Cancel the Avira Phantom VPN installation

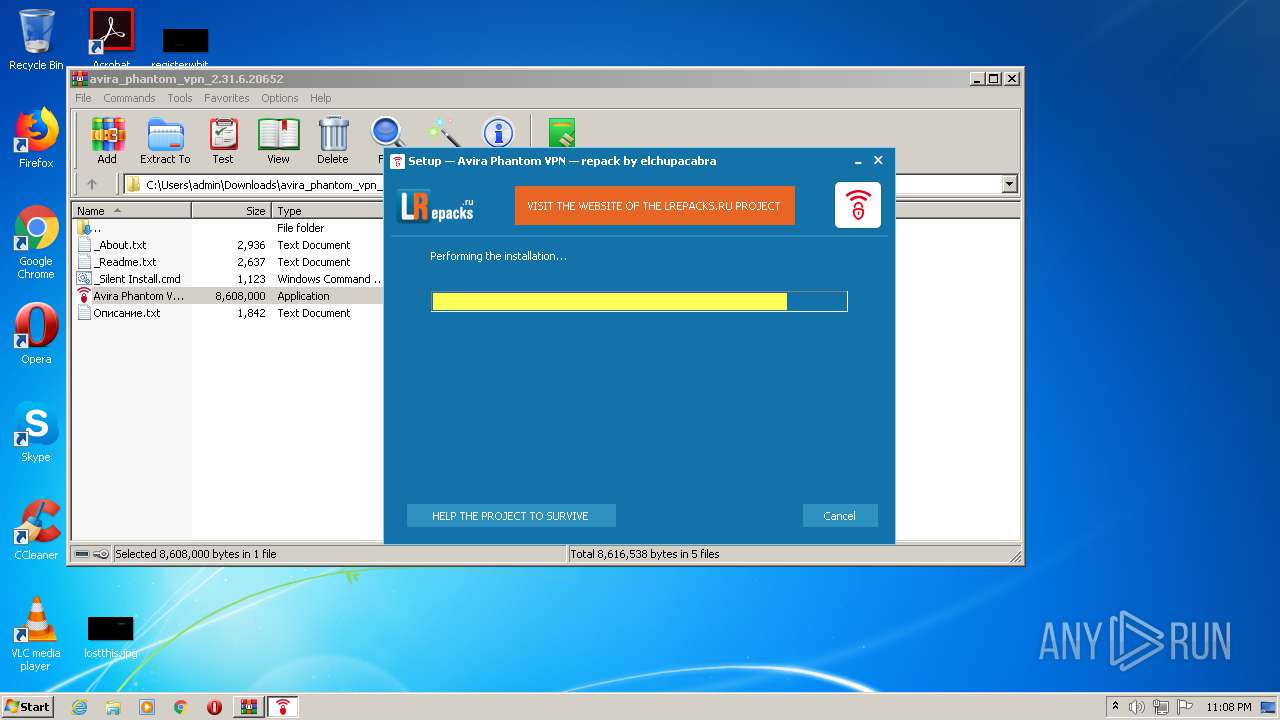839,516
